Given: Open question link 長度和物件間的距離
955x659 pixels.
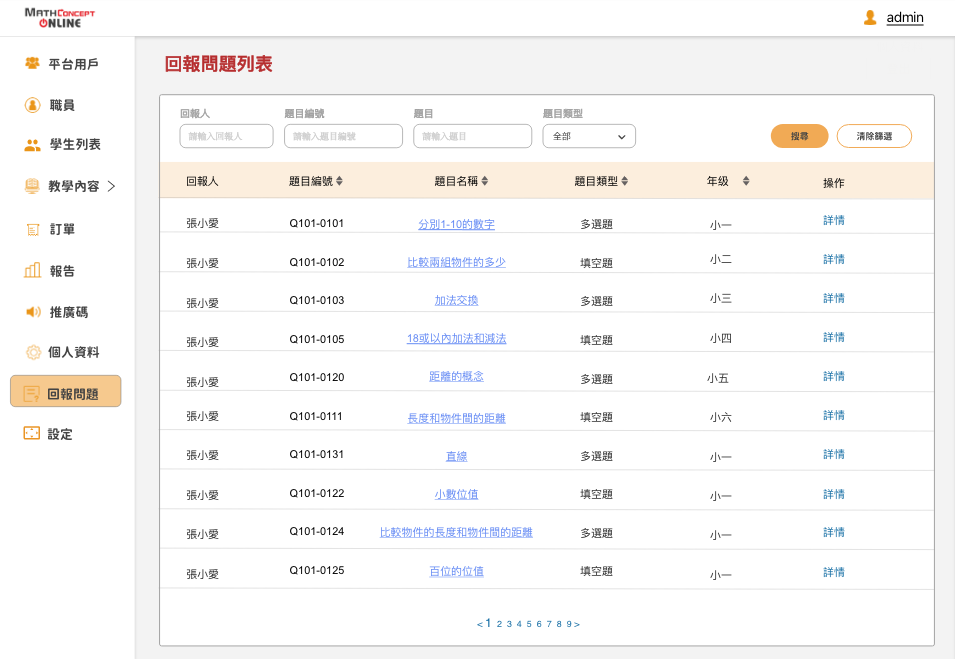Looking at the screenshot, I should (x=456, y=418).
